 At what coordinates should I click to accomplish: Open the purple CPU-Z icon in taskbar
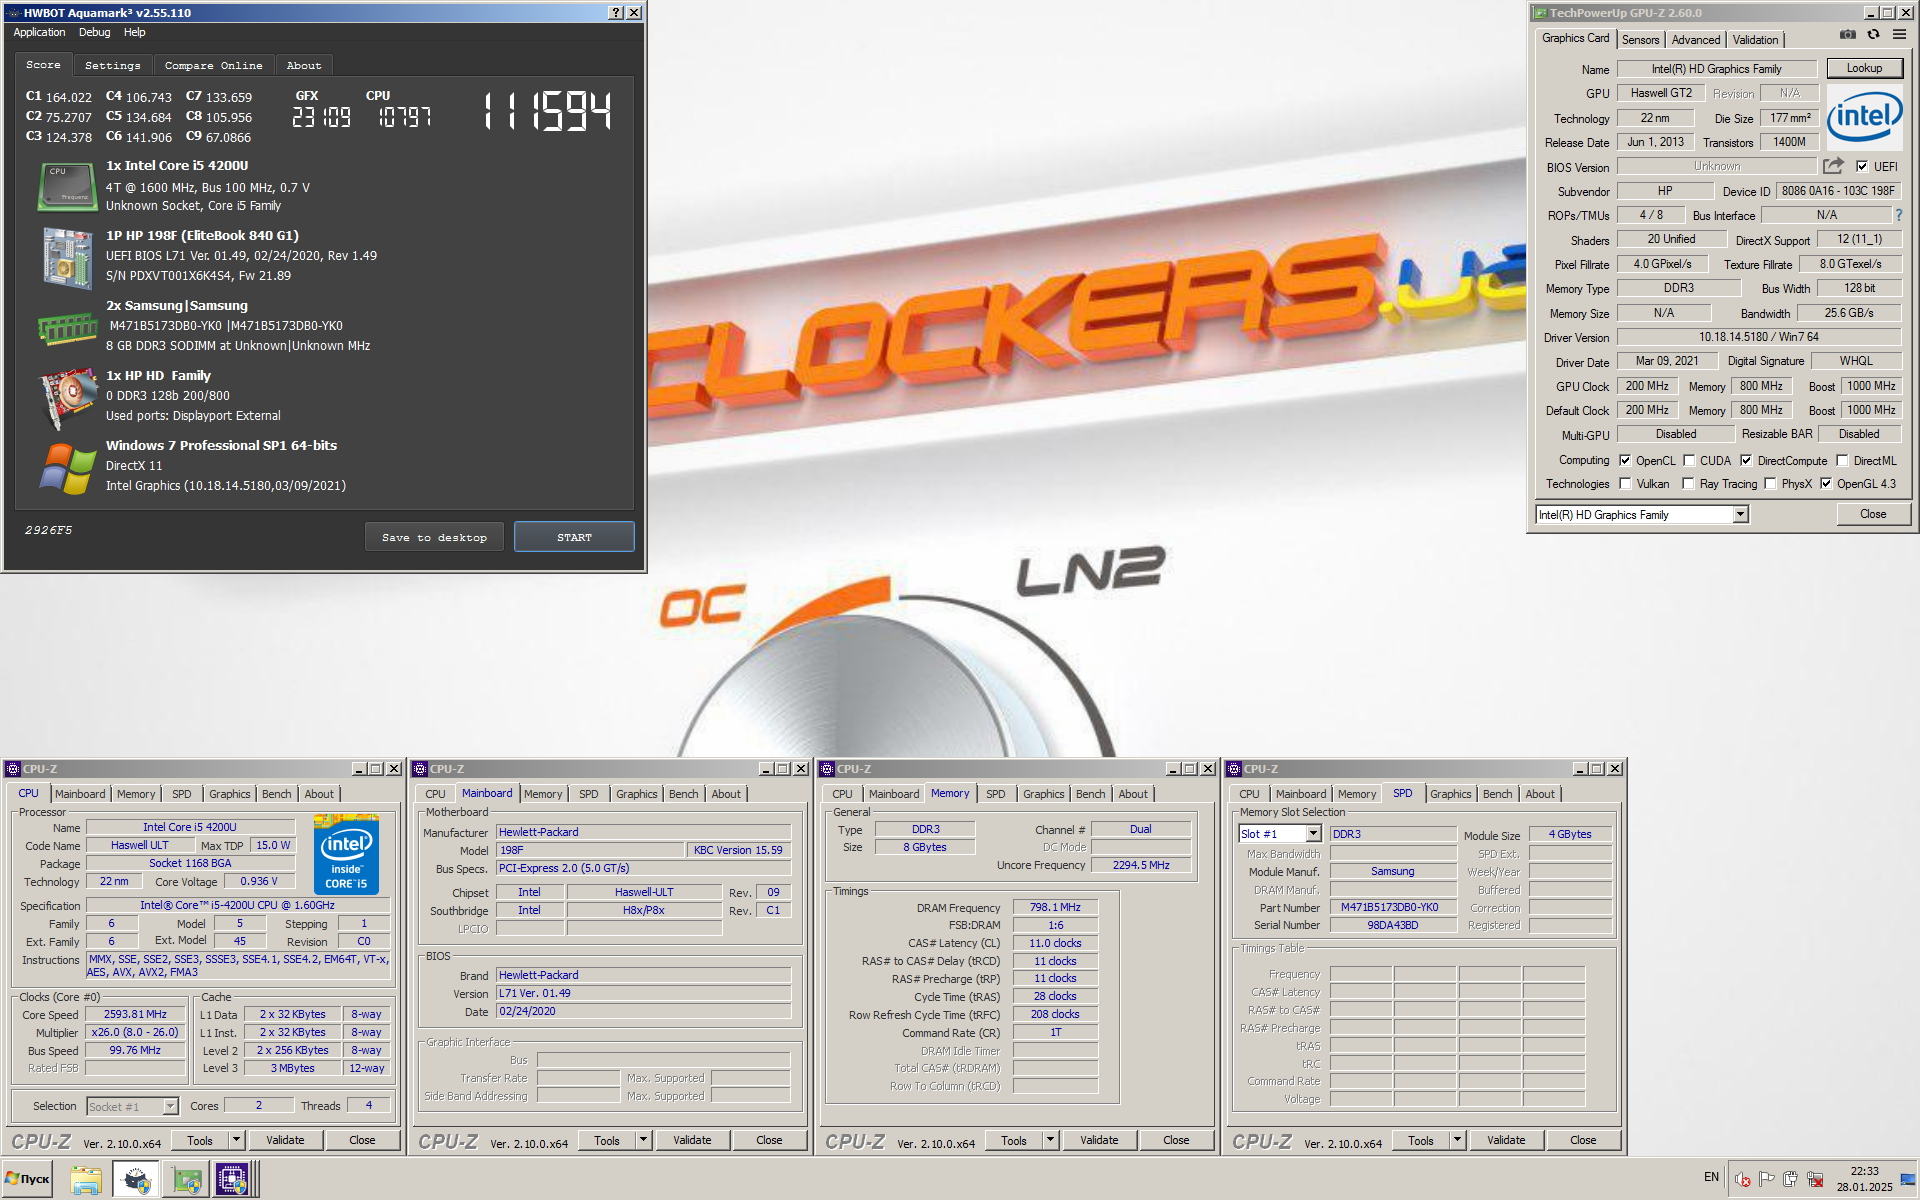coord(232,1180)
